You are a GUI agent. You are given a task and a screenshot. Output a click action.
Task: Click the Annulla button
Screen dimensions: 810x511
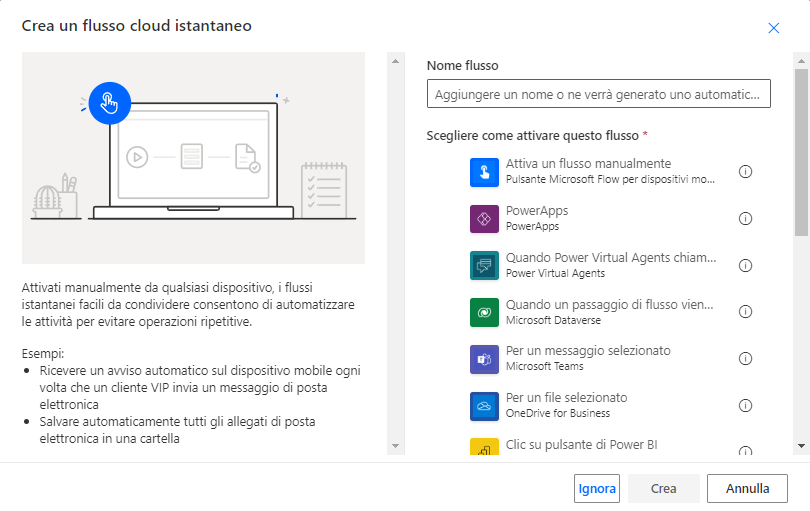[747, 488]
